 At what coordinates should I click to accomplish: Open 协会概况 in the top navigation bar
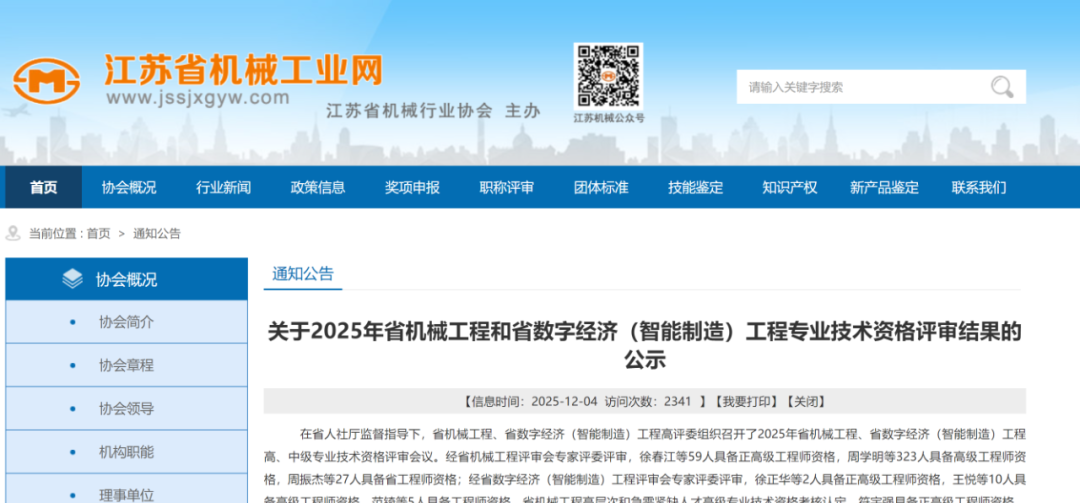point(129,187)
